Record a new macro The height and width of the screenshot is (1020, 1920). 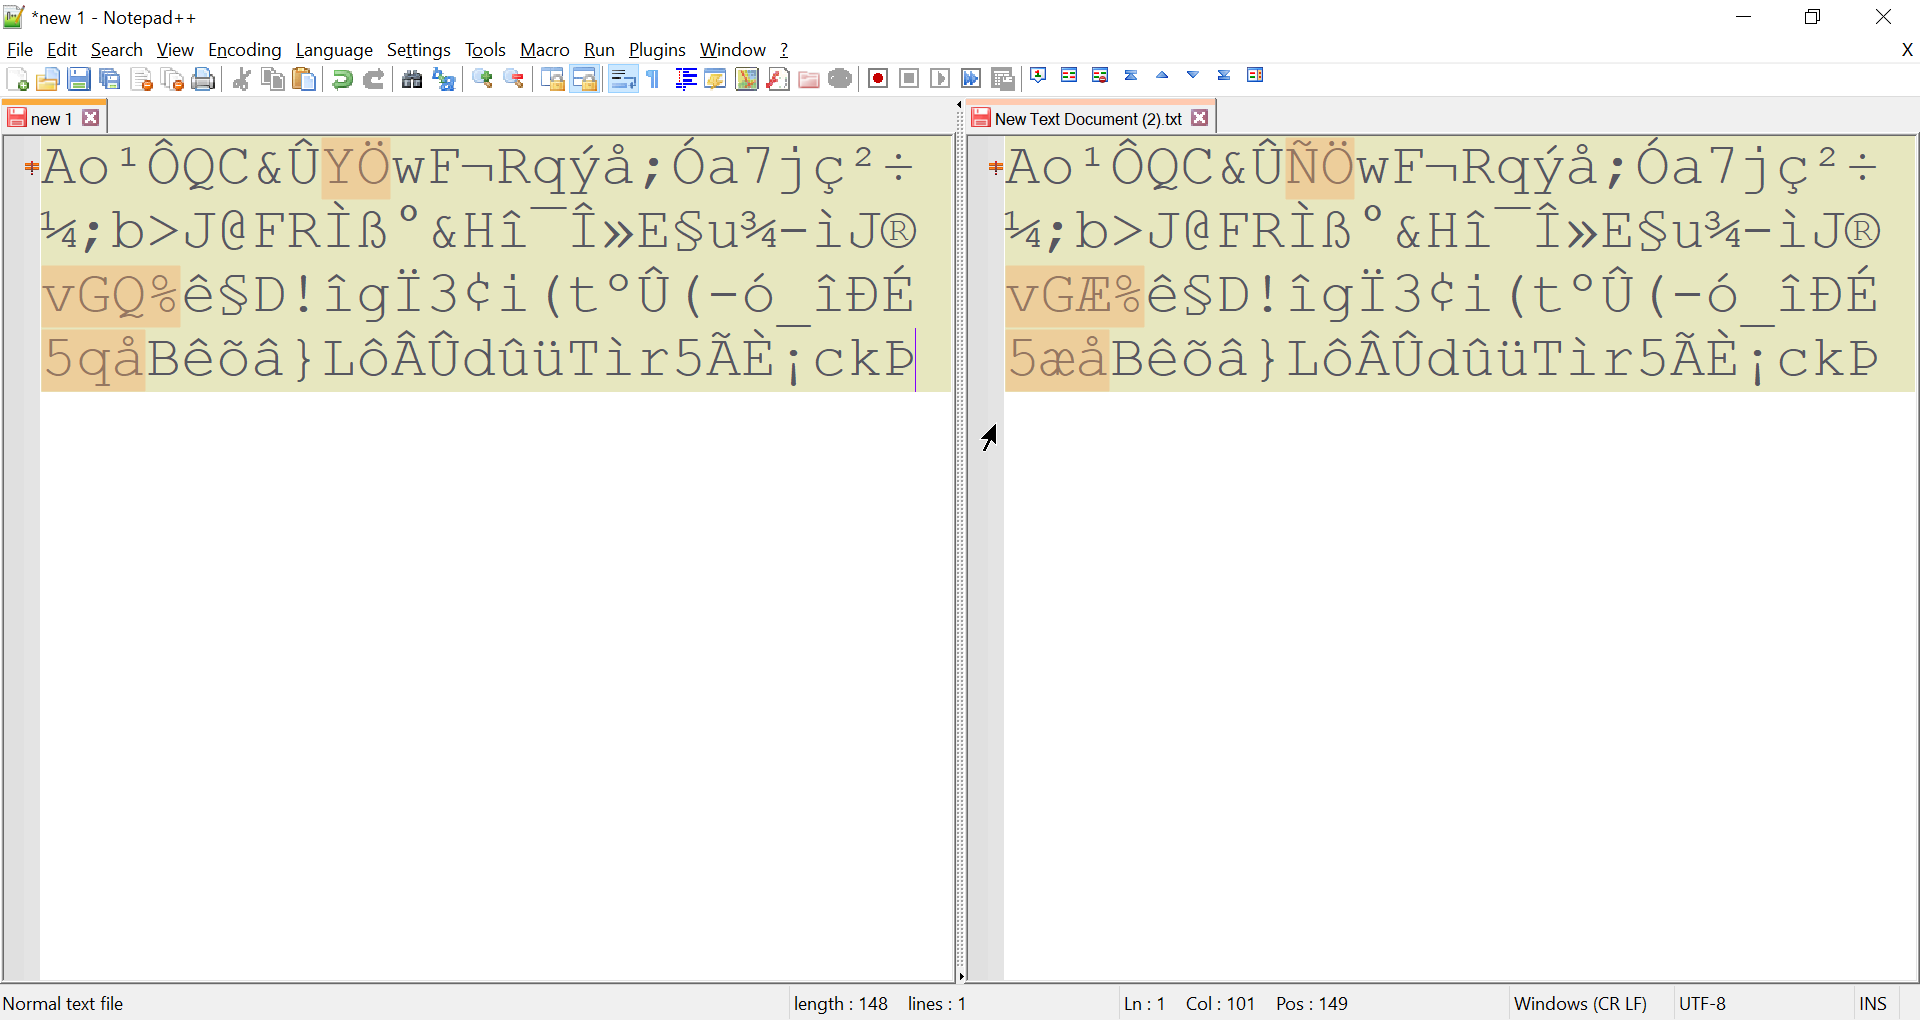(878, 77)
